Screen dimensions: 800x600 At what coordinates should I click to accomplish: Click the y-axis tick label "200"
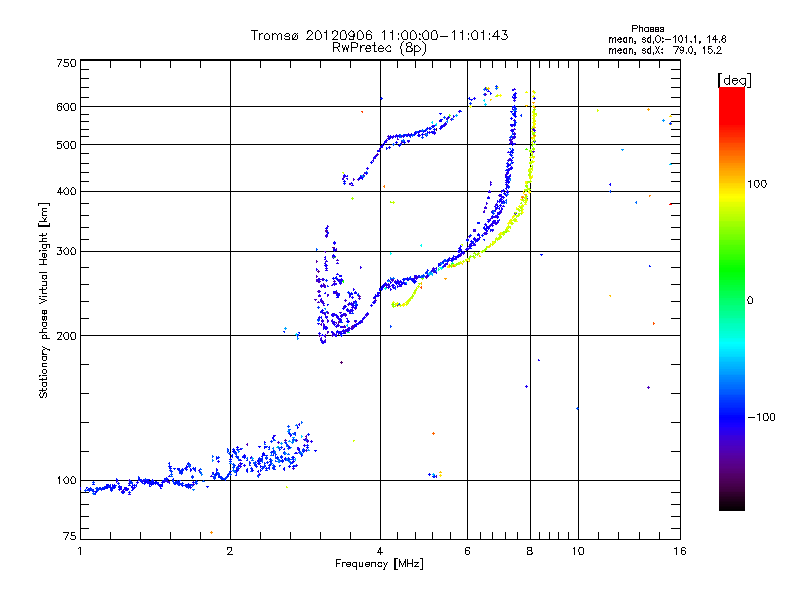[66, 336]
